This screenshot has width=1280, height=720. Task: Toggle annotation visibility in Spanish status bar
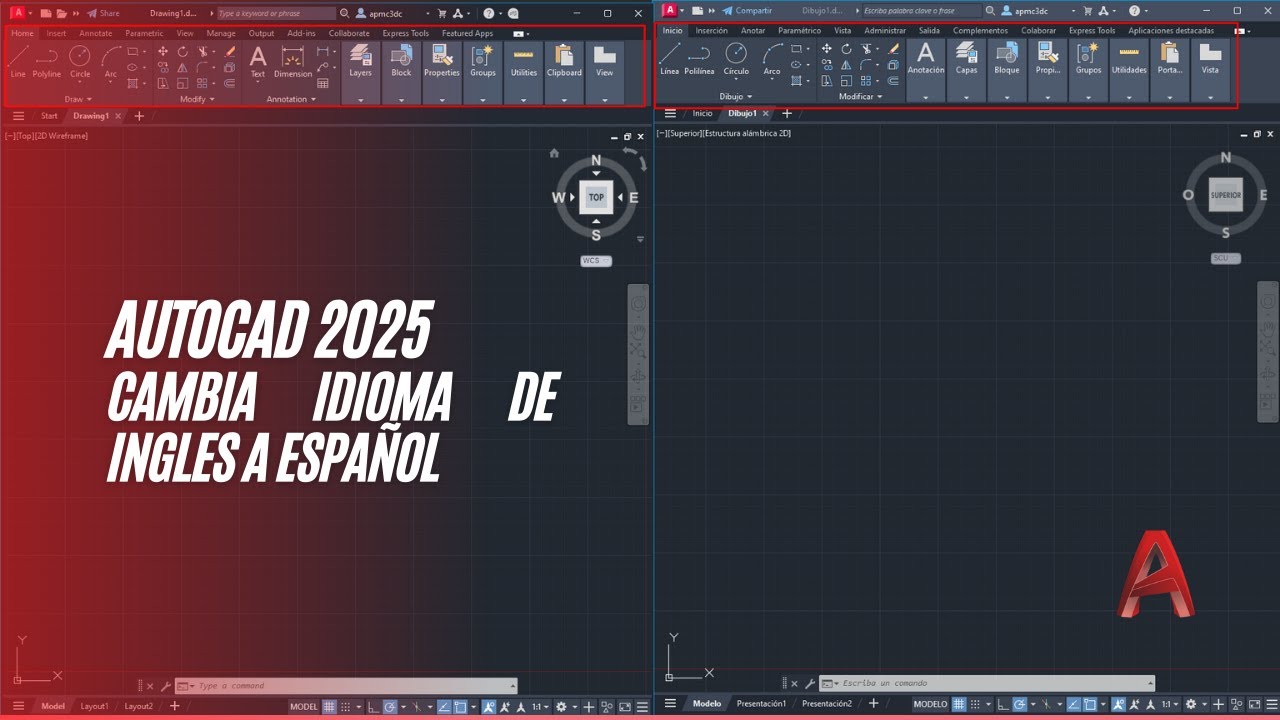1119,704
